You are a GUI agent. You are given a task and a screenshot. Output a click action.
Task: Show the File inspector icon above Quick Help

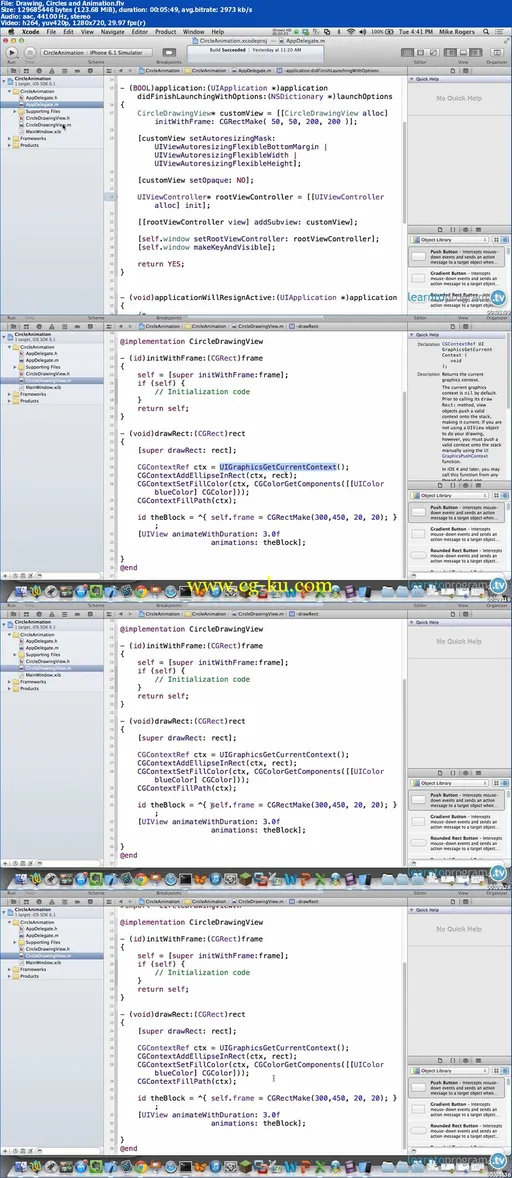click(x=453, y=69)
